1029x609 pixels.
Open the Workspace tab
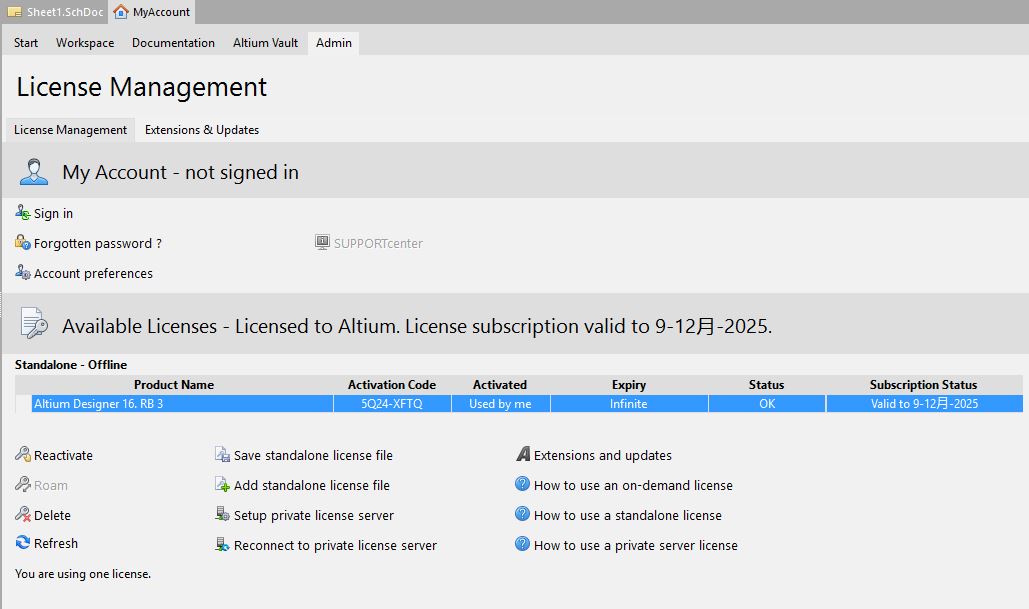click(85, 43)
